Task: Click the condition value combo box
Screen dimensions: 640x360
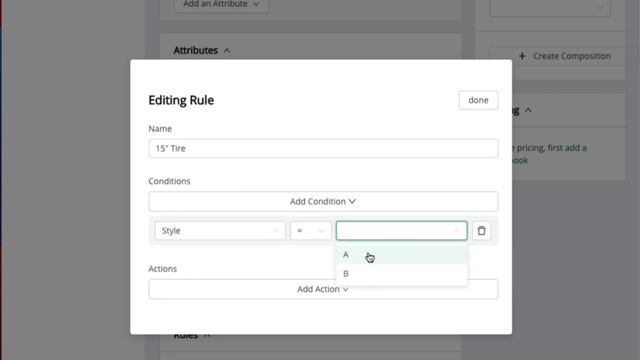Action: pyautogui.click(x=401, y=231)
